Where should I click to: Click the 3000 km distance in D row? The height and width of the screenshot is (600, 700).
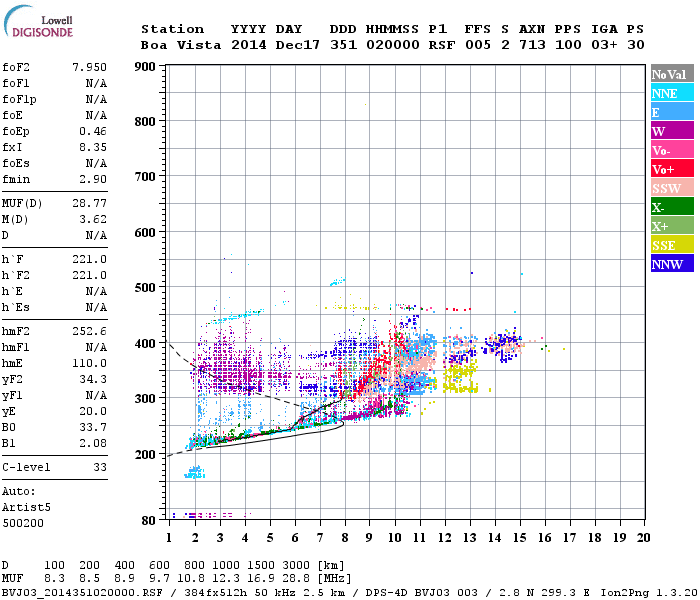[296, 565]
